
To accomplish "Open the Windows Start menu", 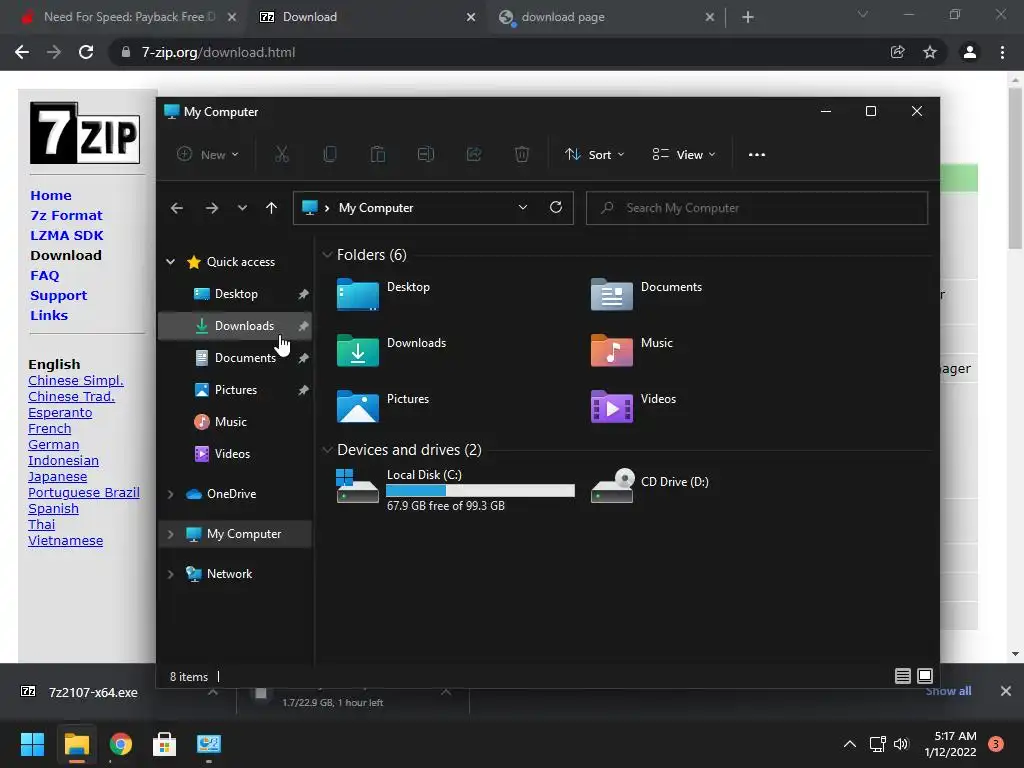I will 32,744.
